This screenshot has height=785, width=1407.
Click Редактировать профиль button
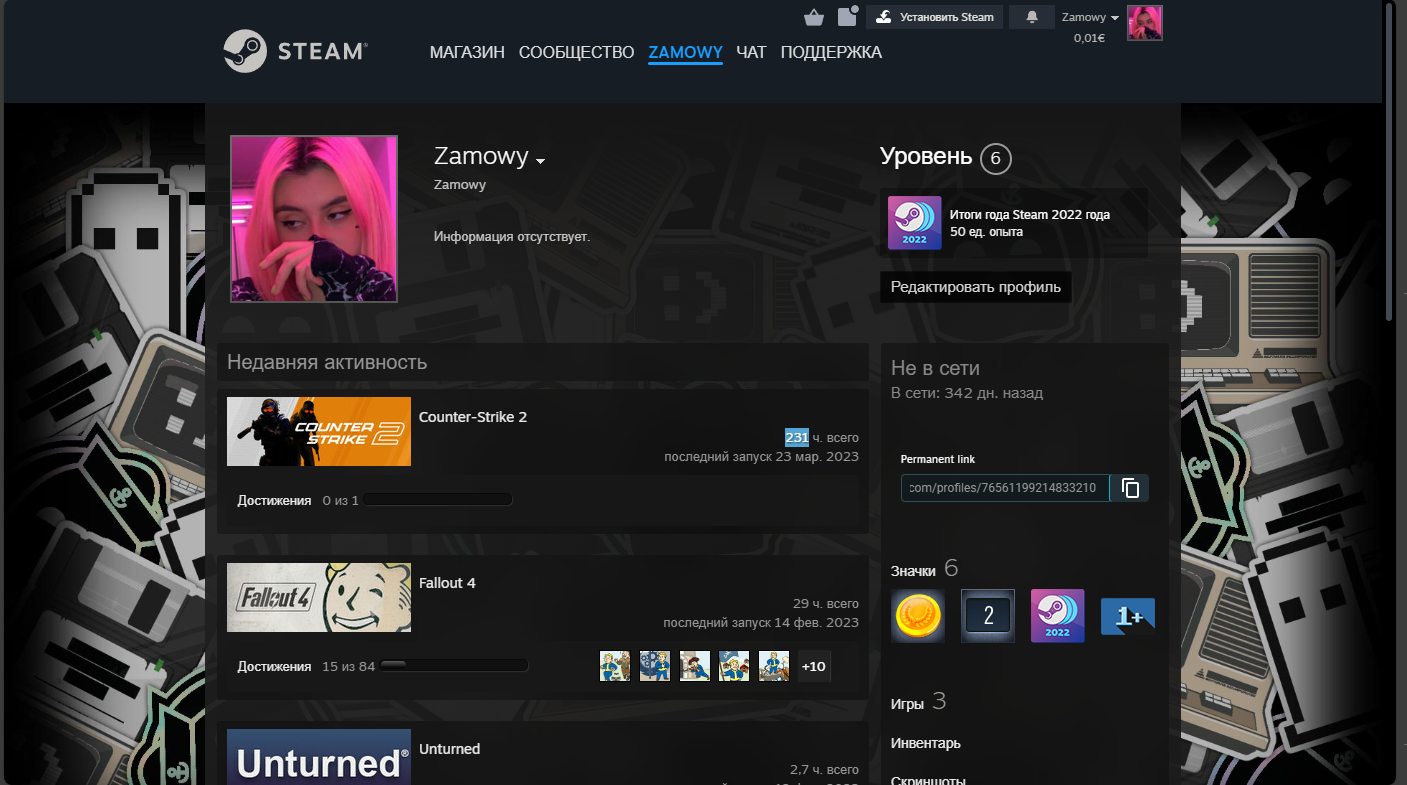click(976, 287)
